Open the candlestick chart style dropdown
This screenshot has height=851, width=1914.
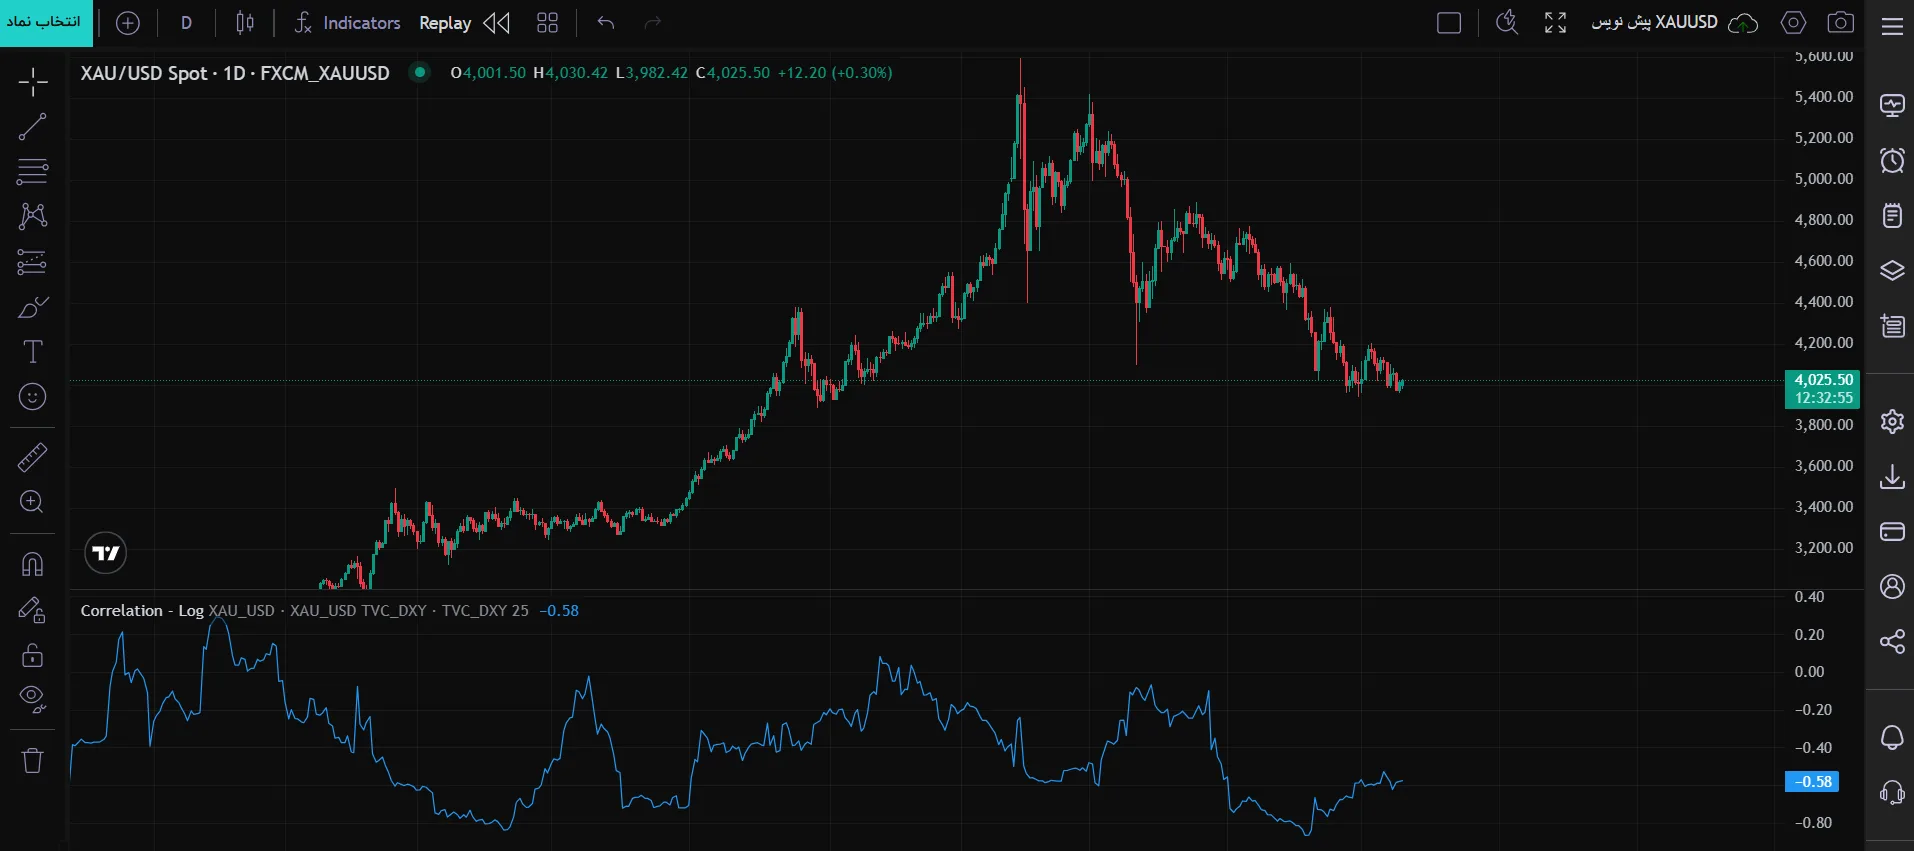245,23
